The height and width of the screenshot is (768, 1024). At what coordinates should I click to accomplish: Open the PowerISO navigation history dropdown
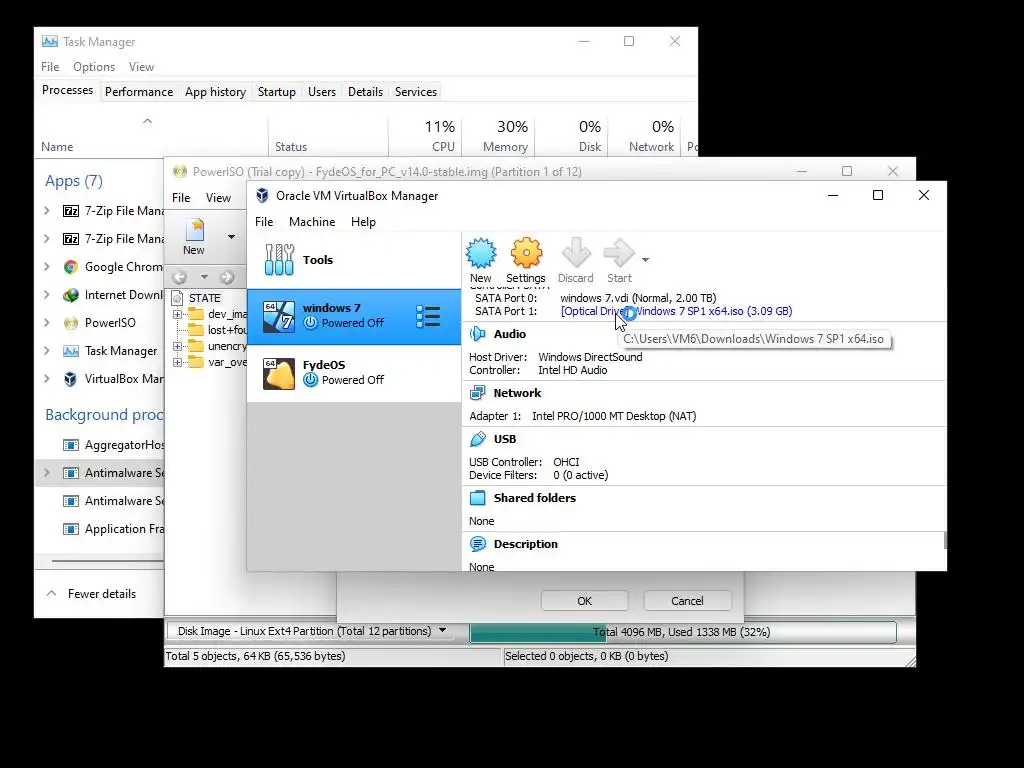(x=204, y=277)
